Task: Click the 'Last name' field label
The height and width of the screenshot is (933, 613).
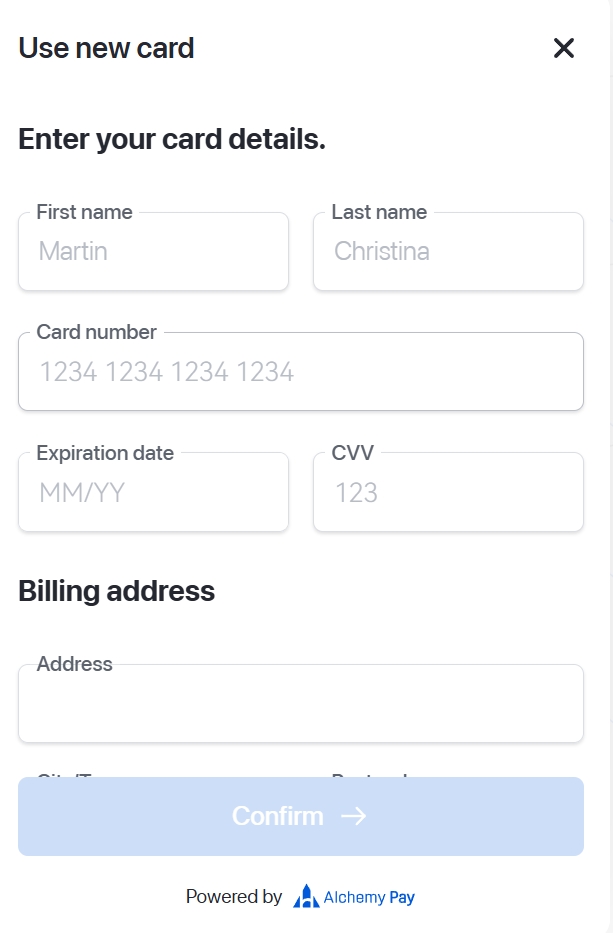Action: pos(379,212)
